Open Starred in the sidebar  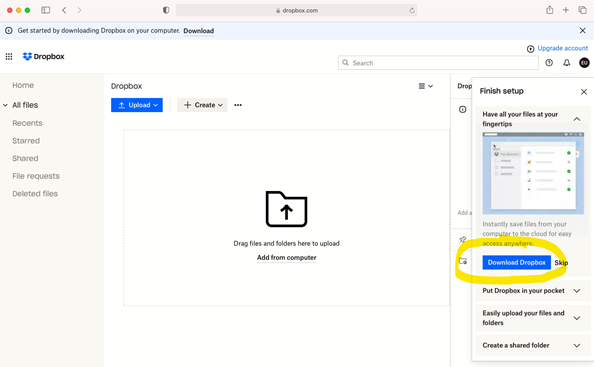pyautogui.click(x=26, y=141)
